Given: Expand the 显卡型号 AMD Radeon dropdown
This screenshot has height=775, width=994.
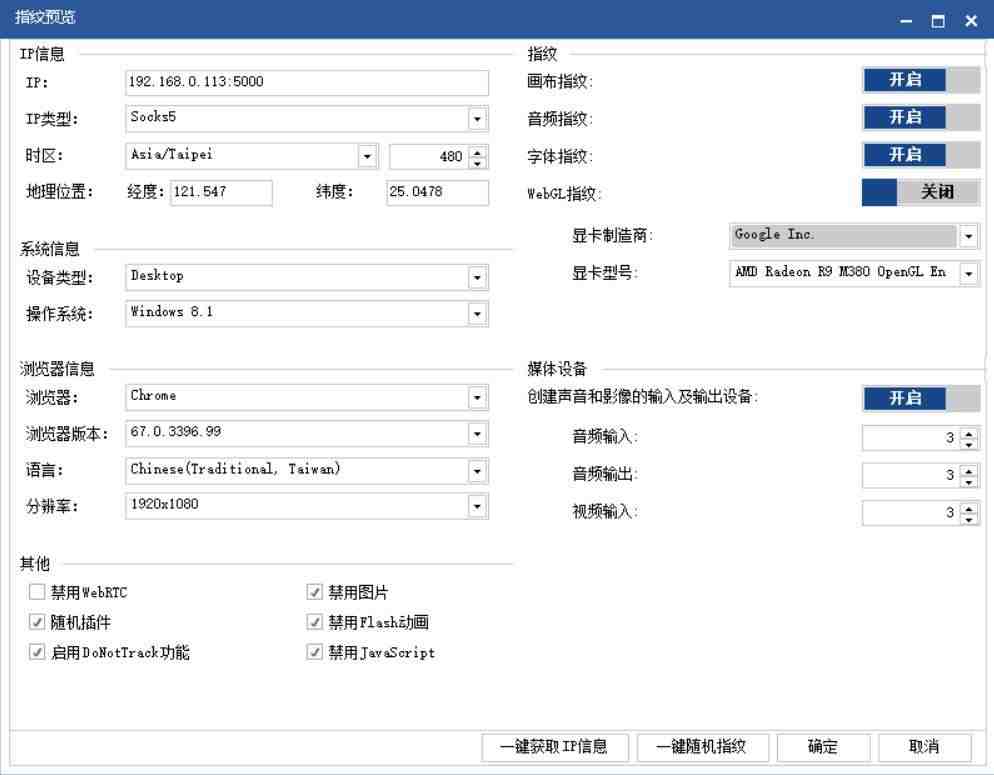Looking at the screenshot, I should [x=969, y=273].
